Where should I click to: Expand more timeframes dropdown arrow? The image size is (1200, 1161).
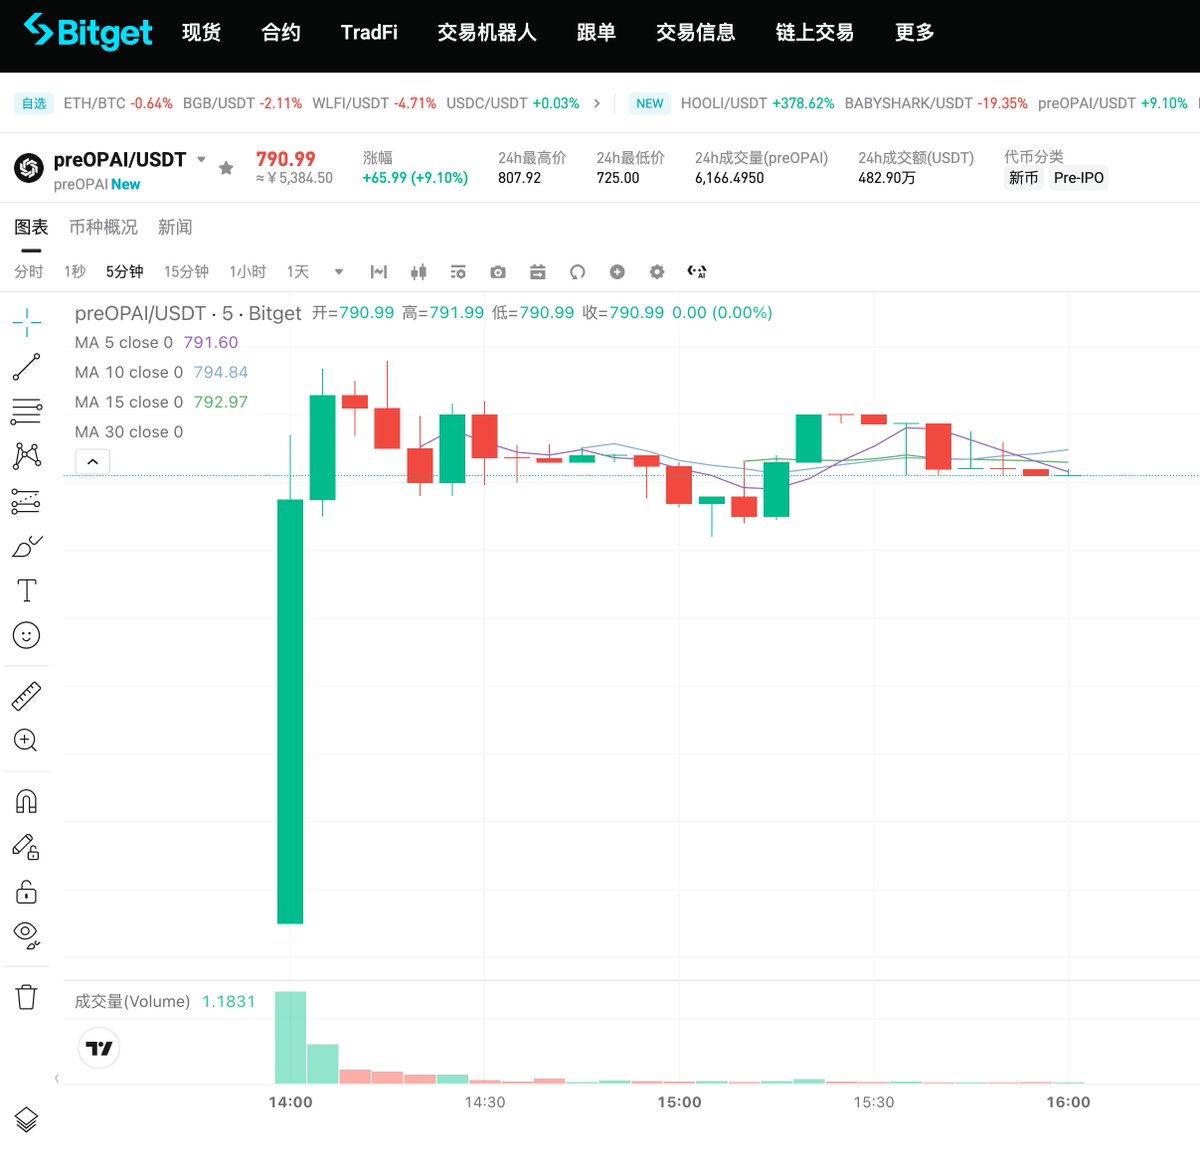pyautogui.click(x=339, y=272)
